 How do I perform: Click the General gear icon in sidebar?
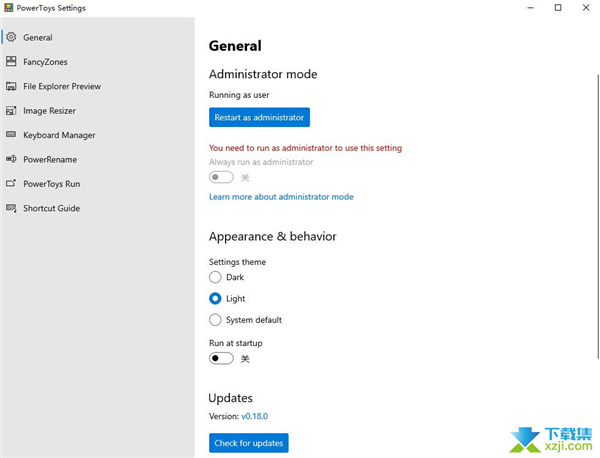(11, 38)
